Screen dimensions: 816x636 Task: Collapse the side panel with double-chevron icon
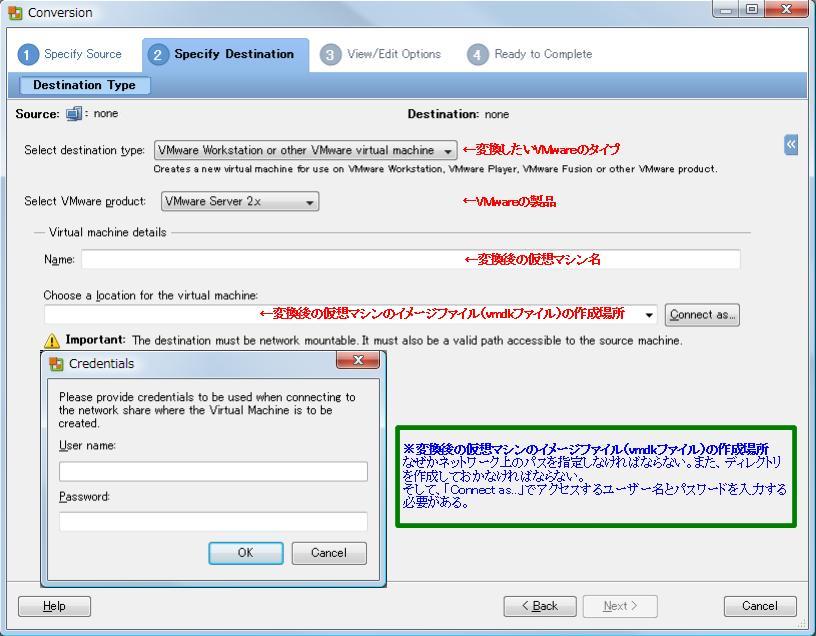click(x=790, y=145)
